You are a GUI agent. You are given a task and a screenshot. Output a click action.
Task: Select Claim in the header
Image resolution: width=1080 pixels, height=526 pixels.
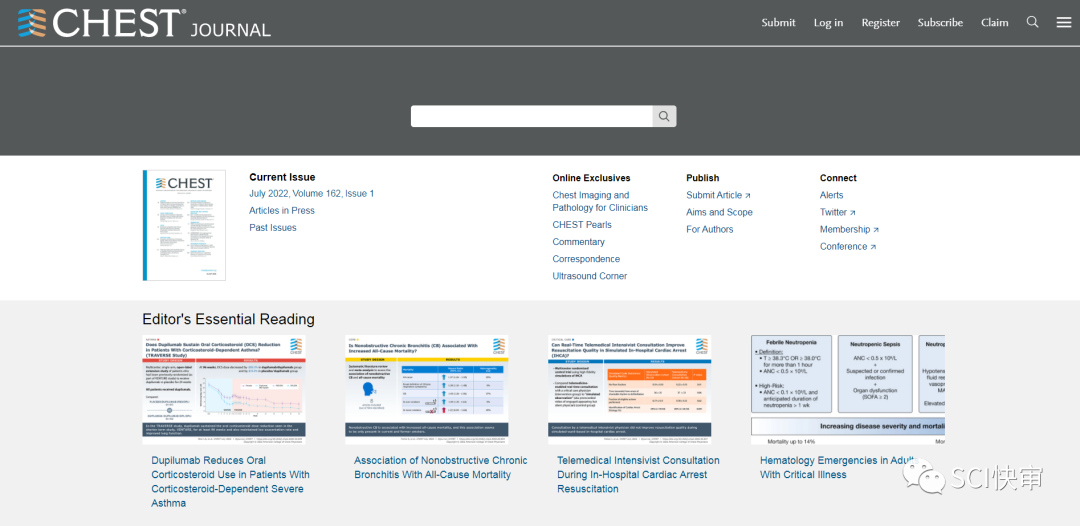(995, 23)
